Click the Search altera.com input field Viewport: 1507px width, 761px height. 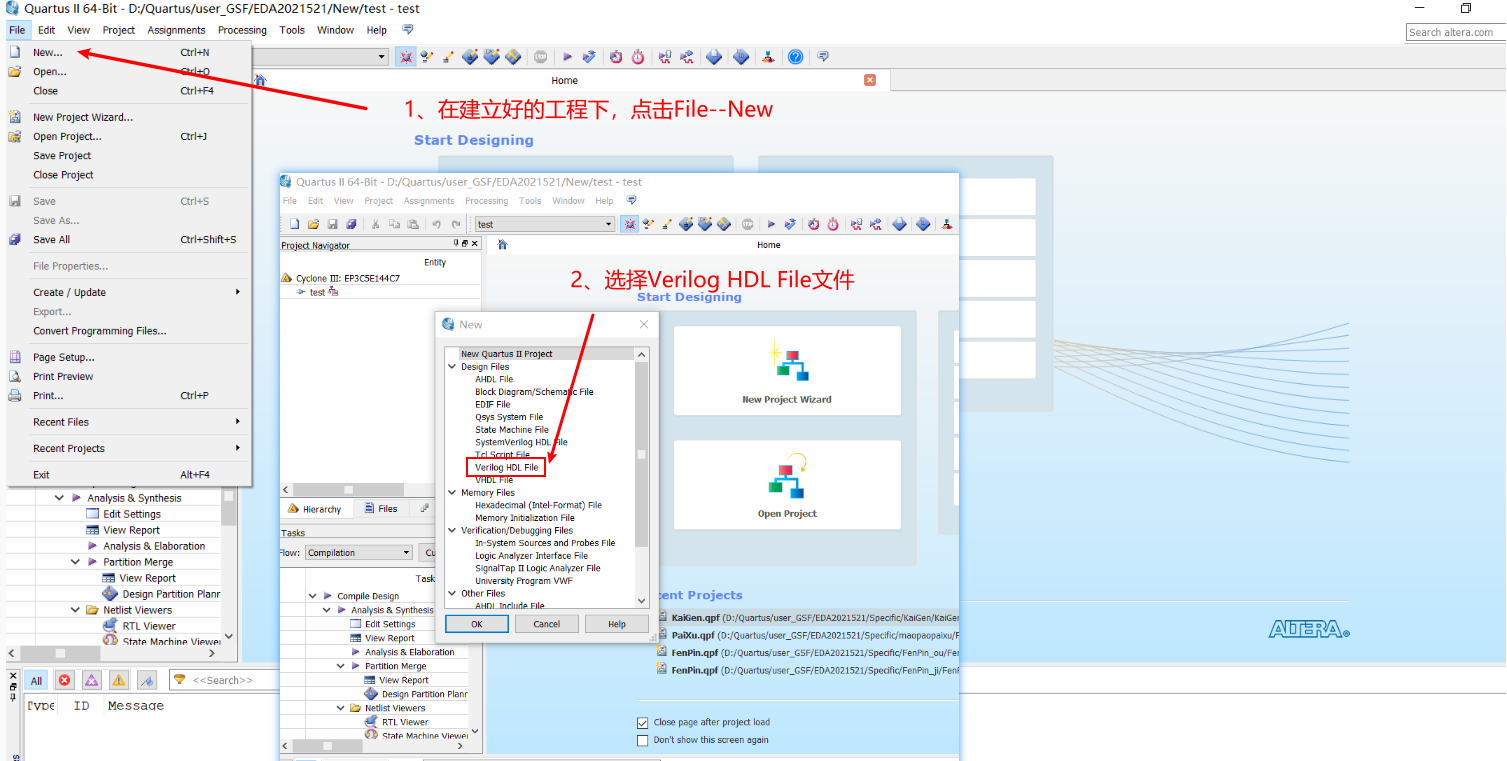(1456, 32)
